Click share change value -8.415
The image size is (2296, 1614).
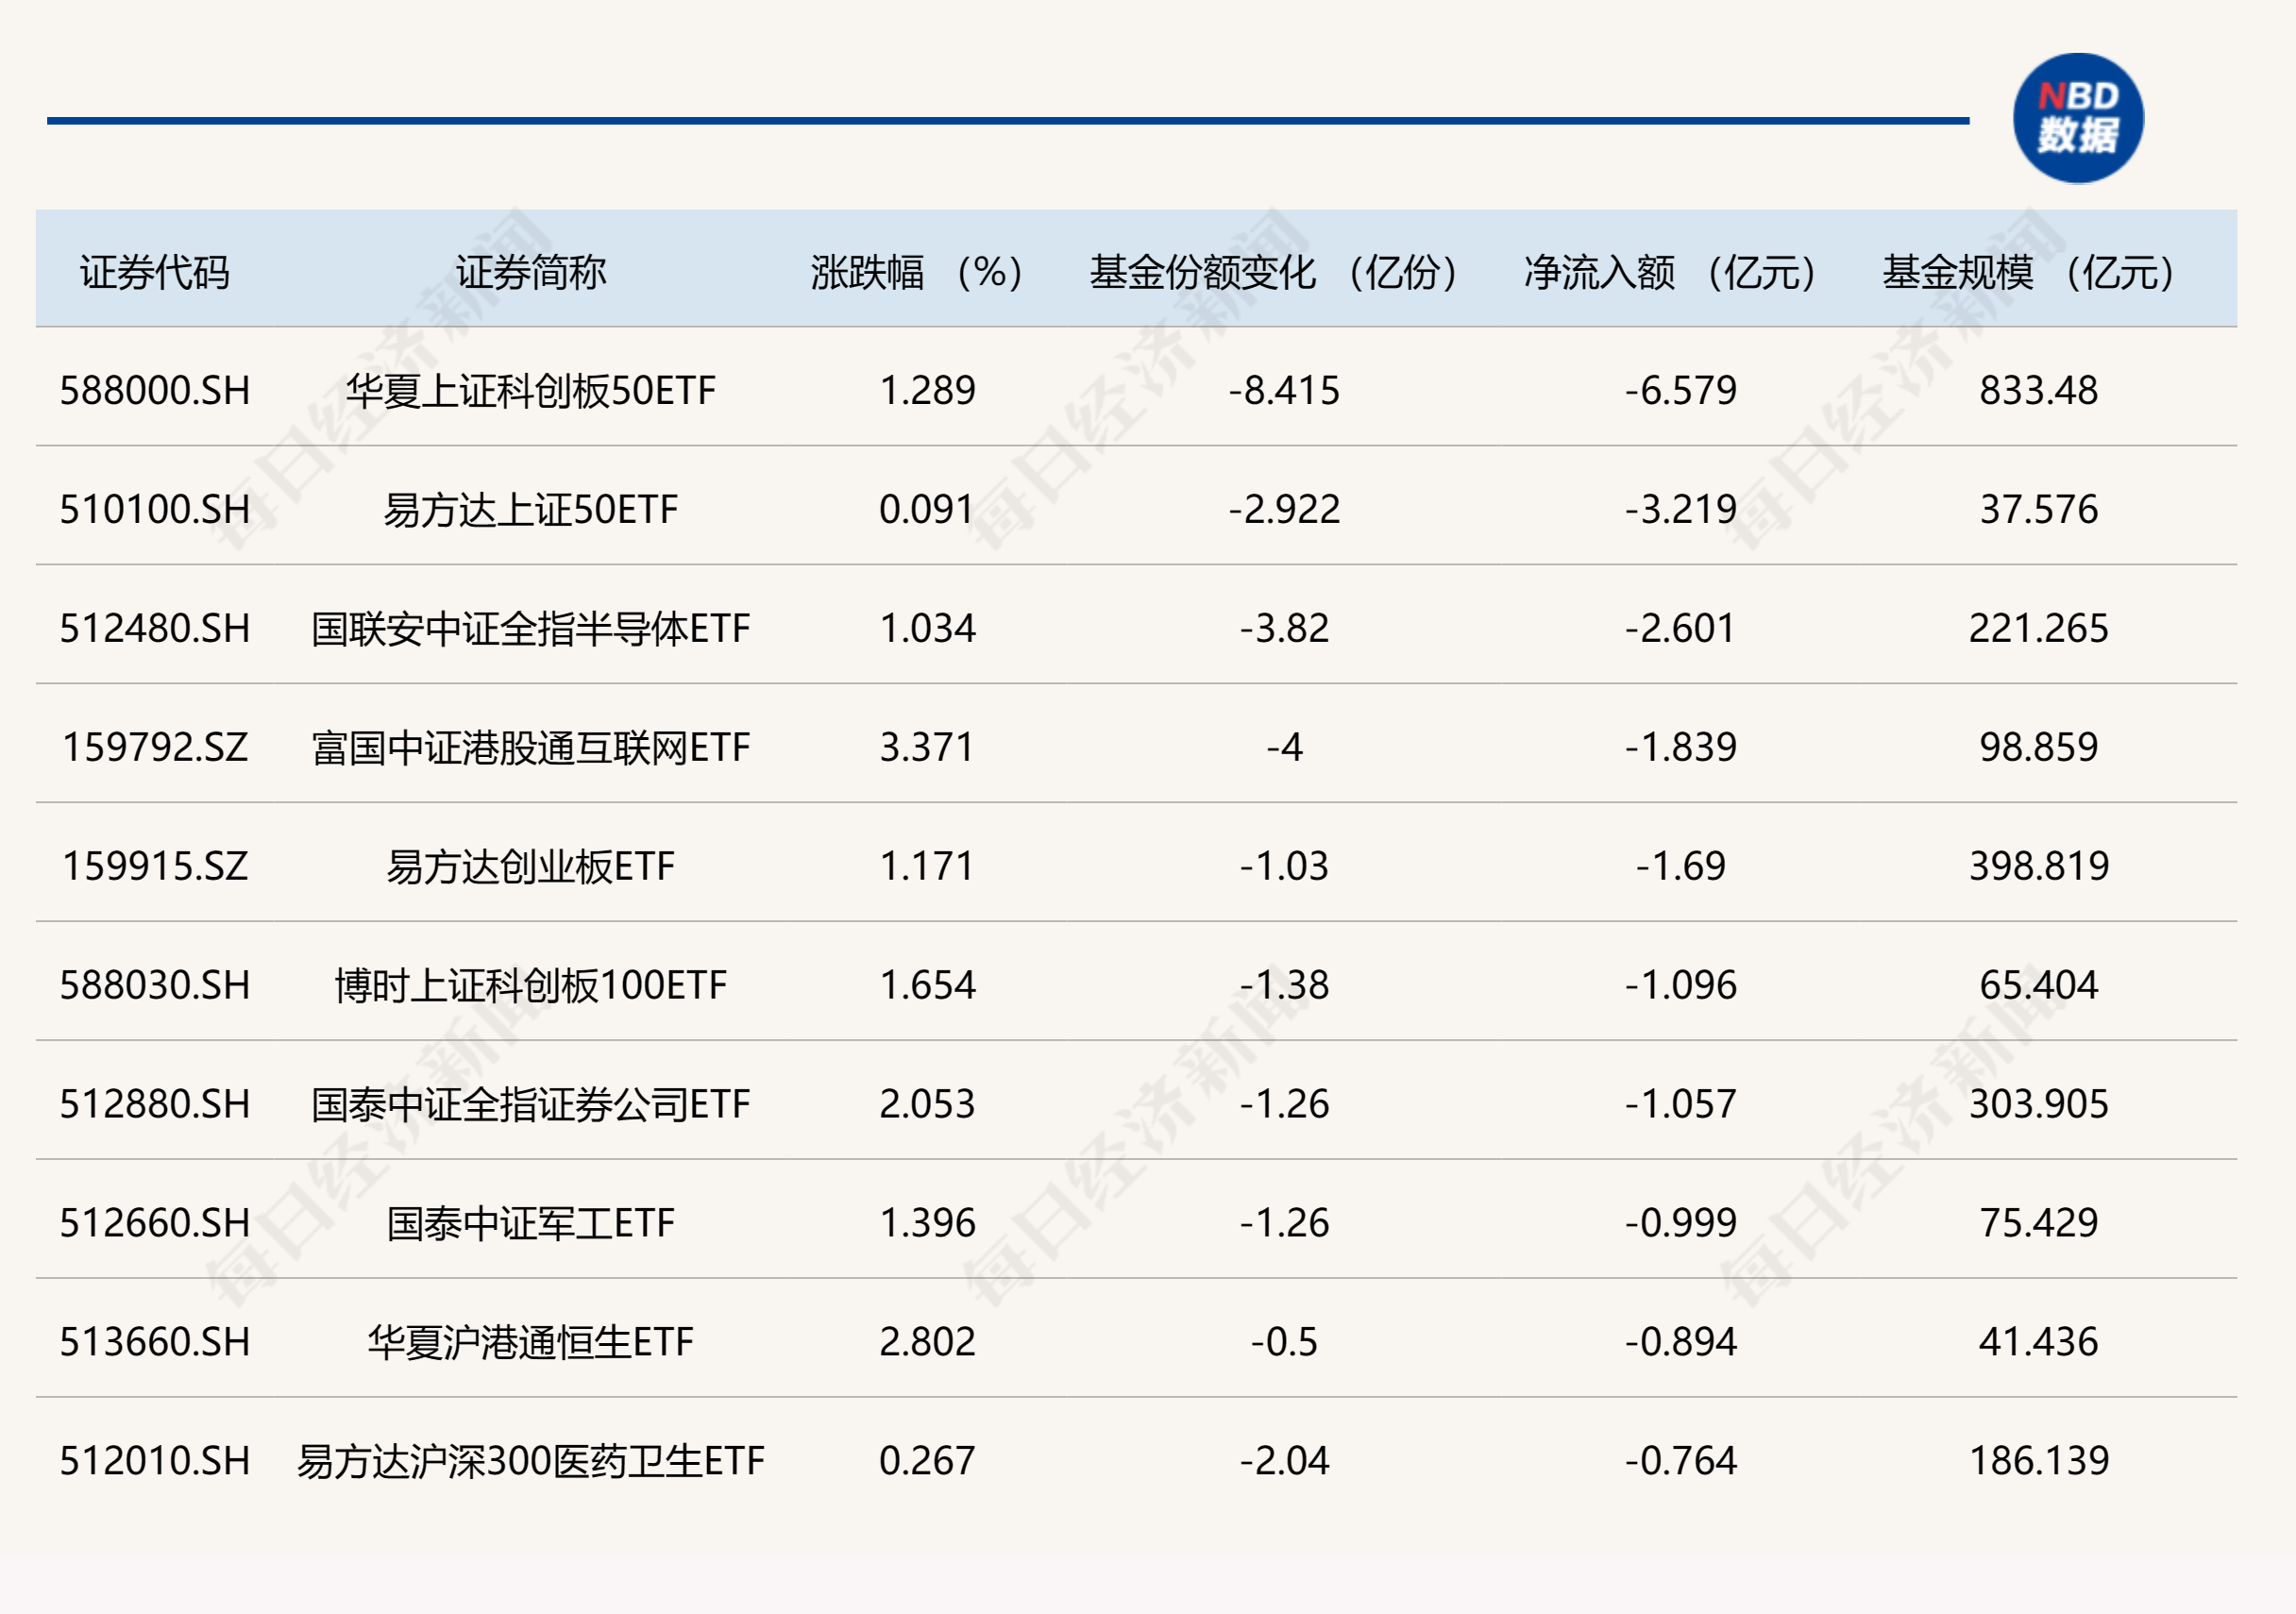[1284, 390]
